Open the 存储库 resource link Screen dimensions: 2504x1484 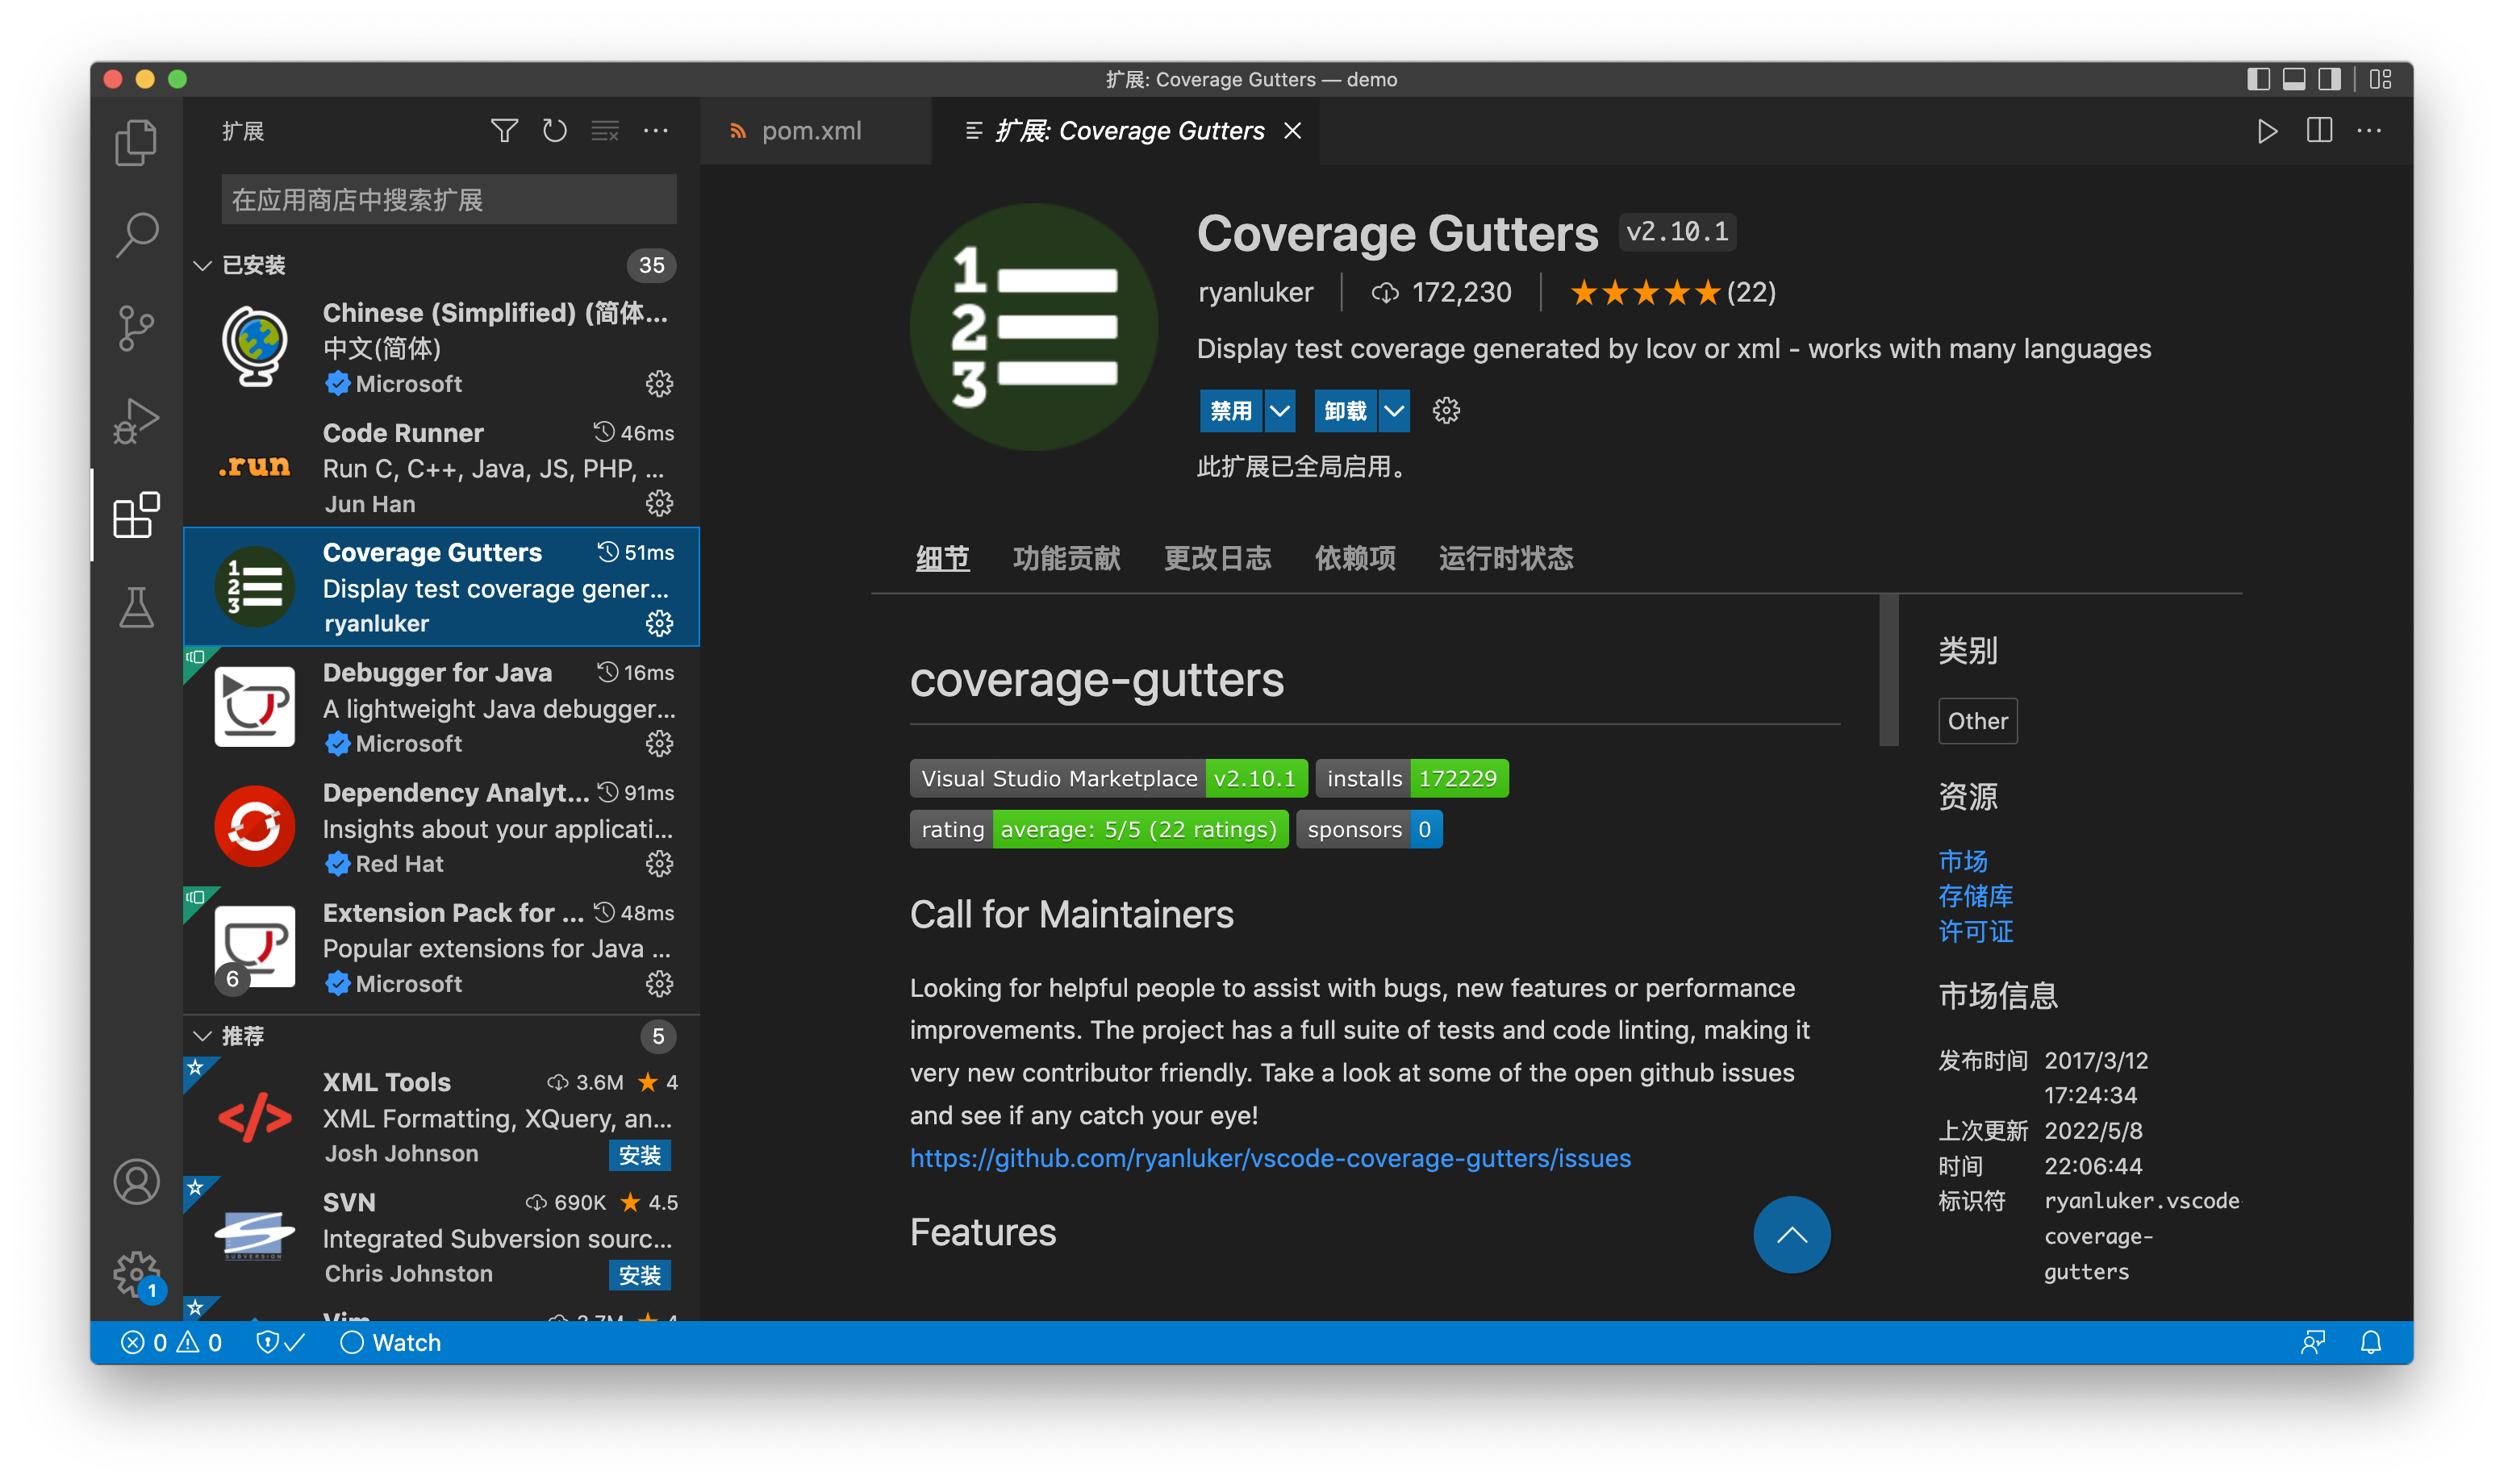point(1976,896)
